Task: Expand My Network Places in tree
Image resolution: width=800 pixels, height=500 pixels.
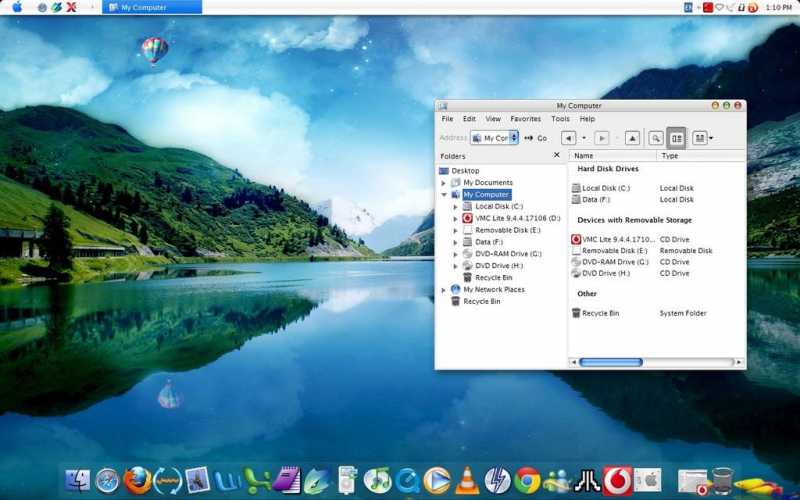Action: pyautogui.click(x=444, y=290)
